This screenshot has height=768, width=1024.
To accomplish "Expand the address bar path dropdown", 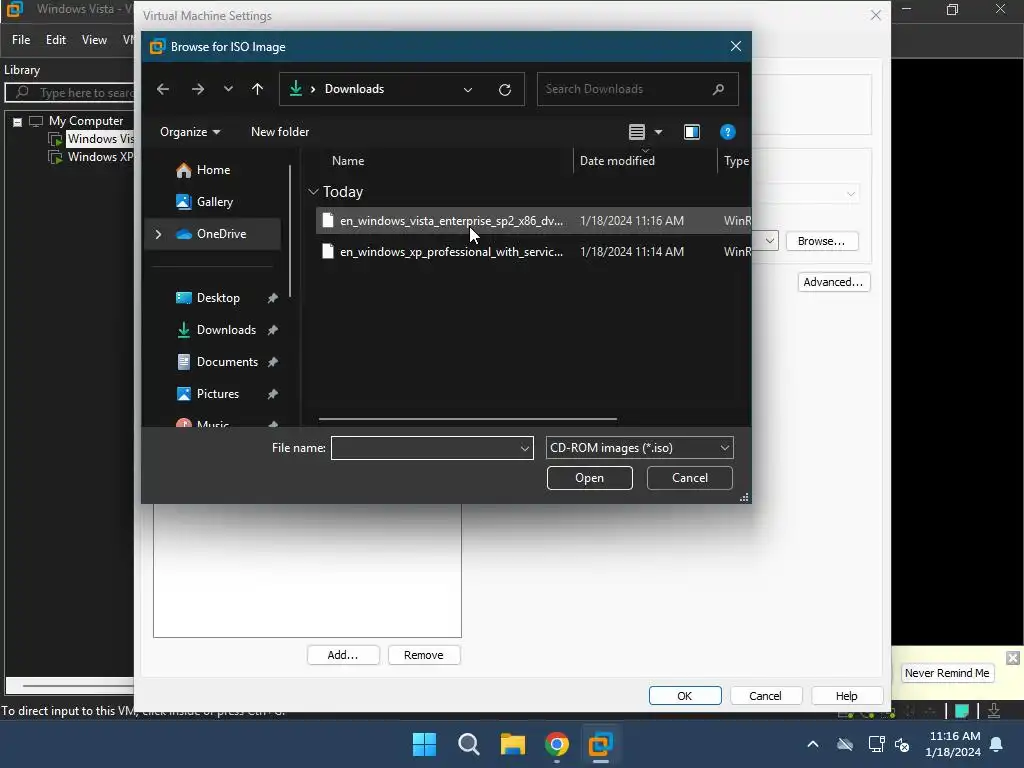I will coord(468,89).
